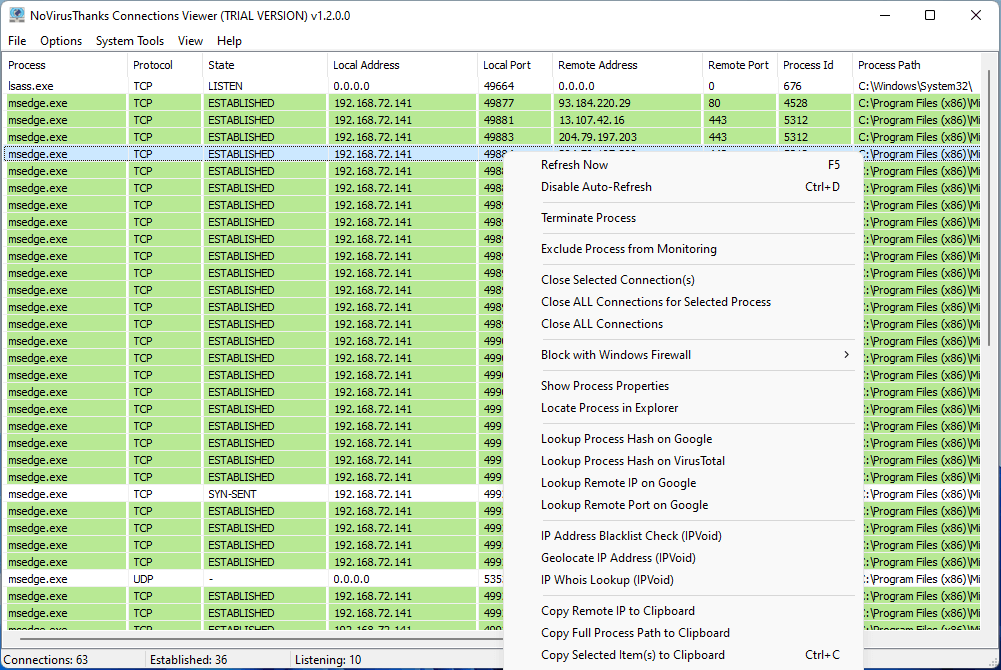This screenshot has height=670, width=1001.
Task: Click process ID 676 cell
Action: coord(815,86)
